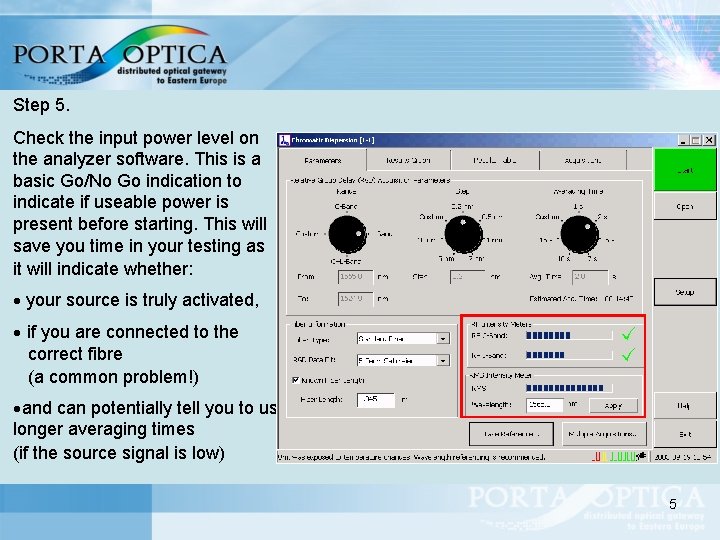This screenshot has width=720, height=540.
Task: Switch to the Results Graph tab
Action: coord(408,160)
